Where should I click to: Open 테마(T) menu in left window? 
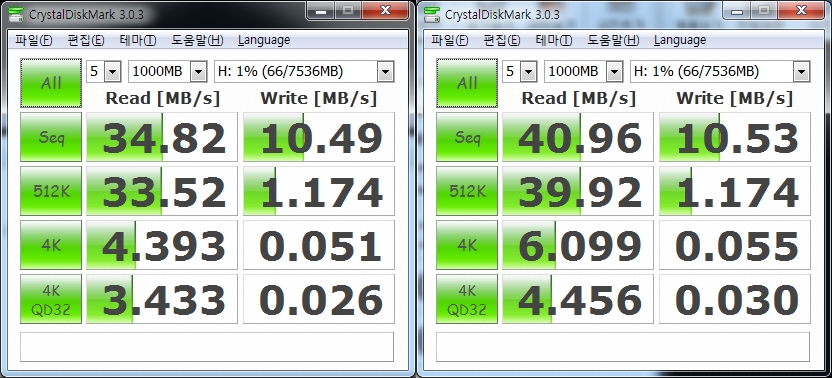tap(137, 40)
